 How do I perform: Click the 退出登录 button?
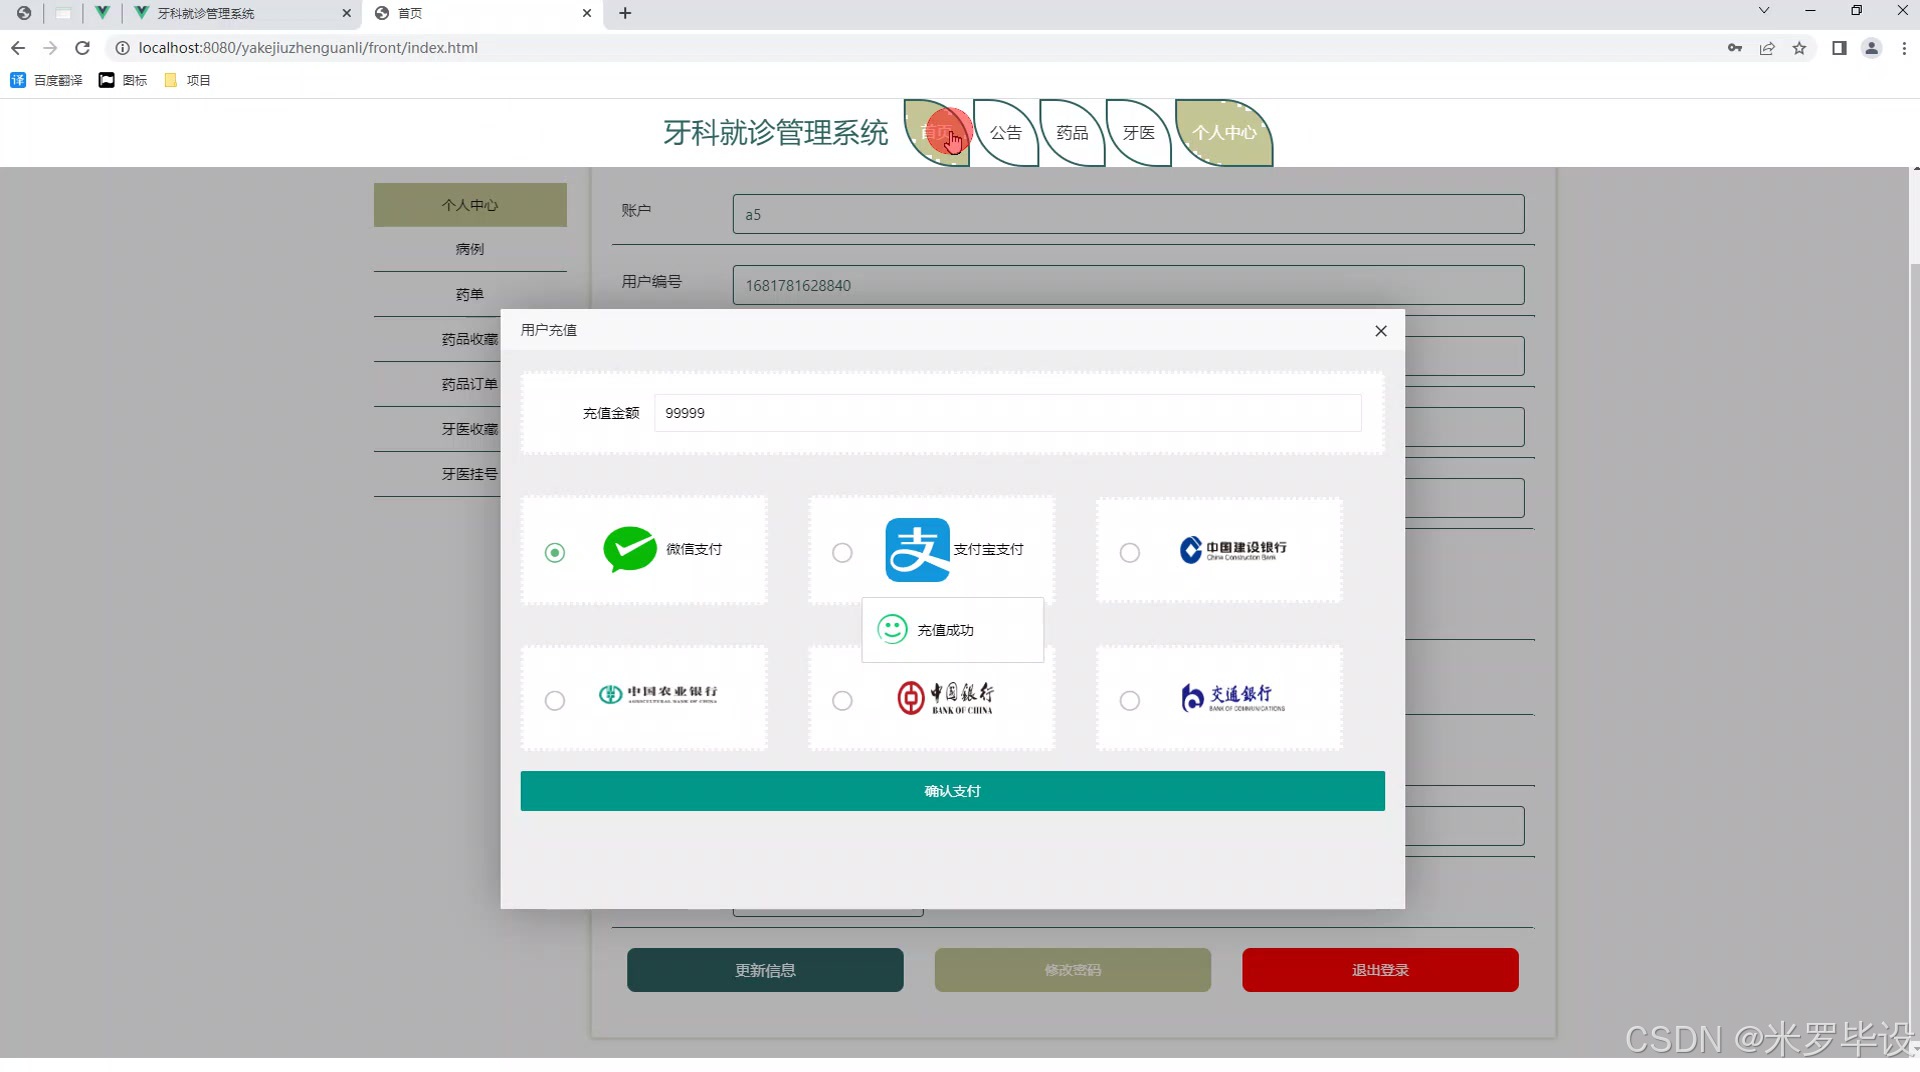point(1380,970)
